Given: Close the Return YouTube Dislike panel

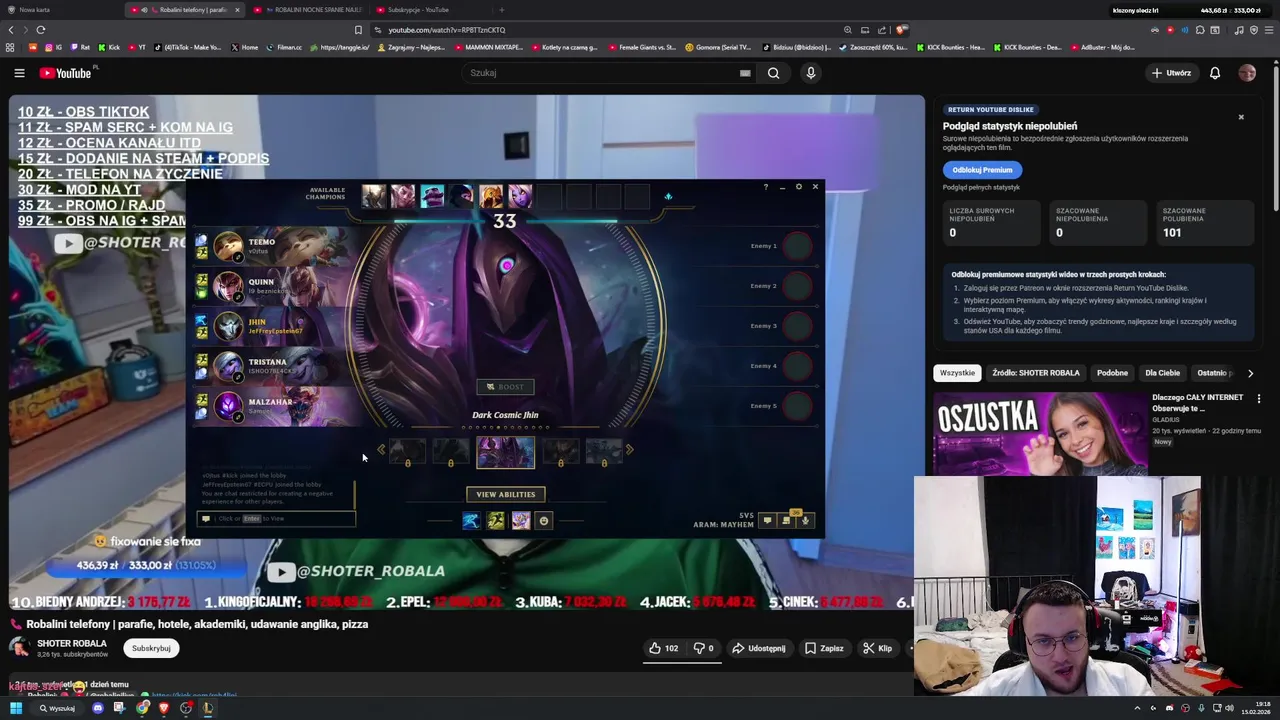Looking at the screenshot, I should coord(1241,117).
